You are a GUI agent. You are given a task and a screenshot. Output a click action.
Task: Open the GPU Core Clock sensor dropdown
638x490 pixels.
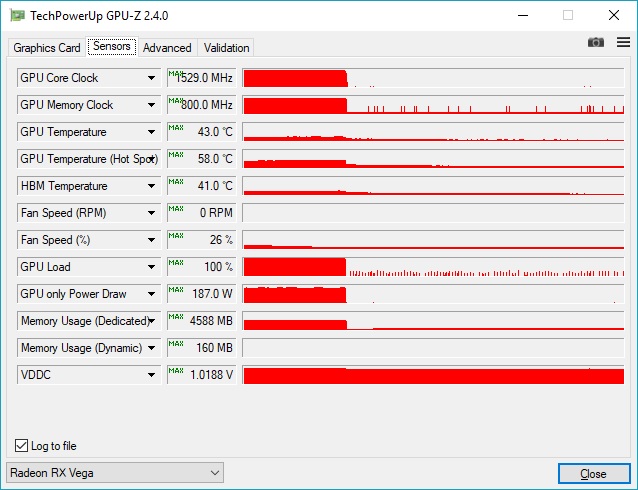[151, 78]
